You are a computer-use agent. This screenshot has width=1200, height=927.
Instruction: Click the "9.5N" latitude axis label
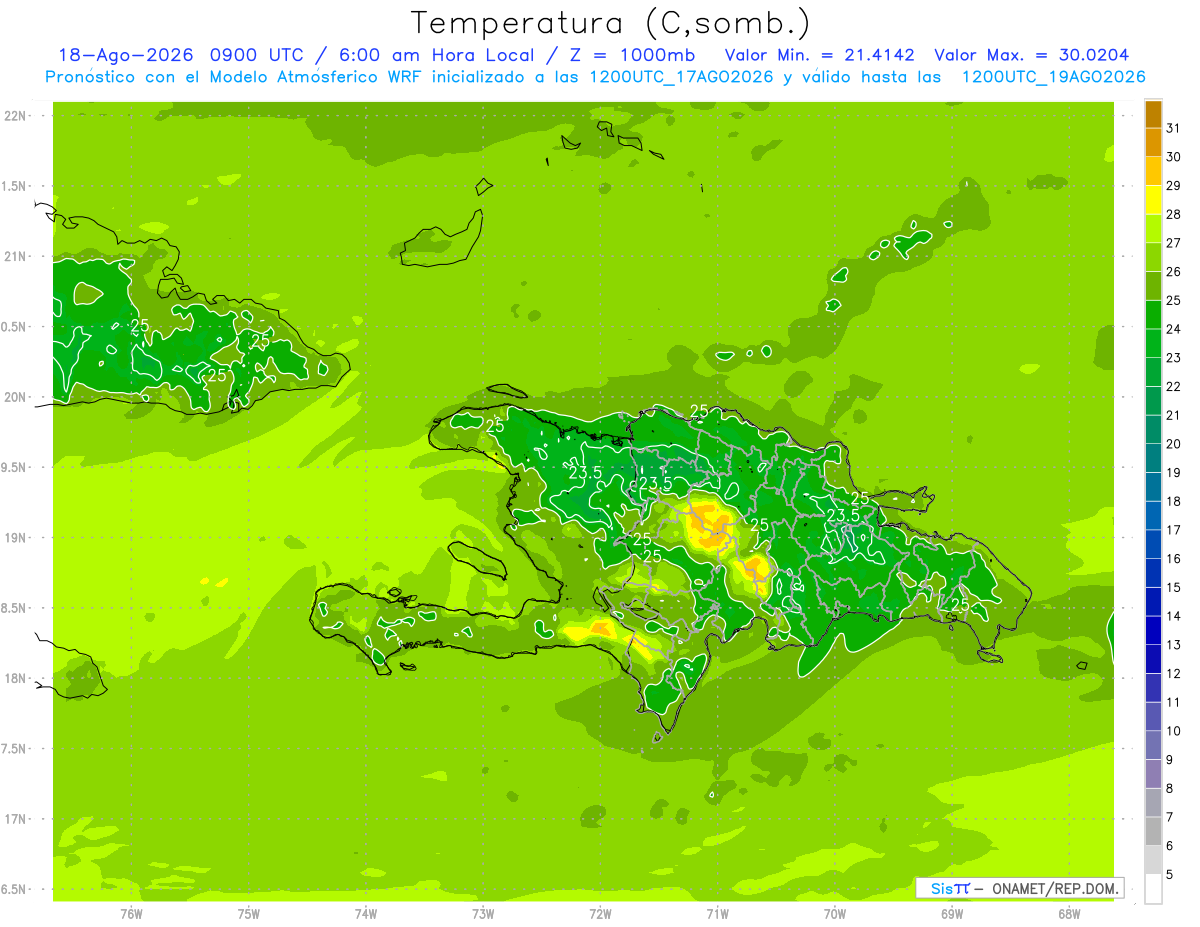pyautogui.click(x=13, y=467)
